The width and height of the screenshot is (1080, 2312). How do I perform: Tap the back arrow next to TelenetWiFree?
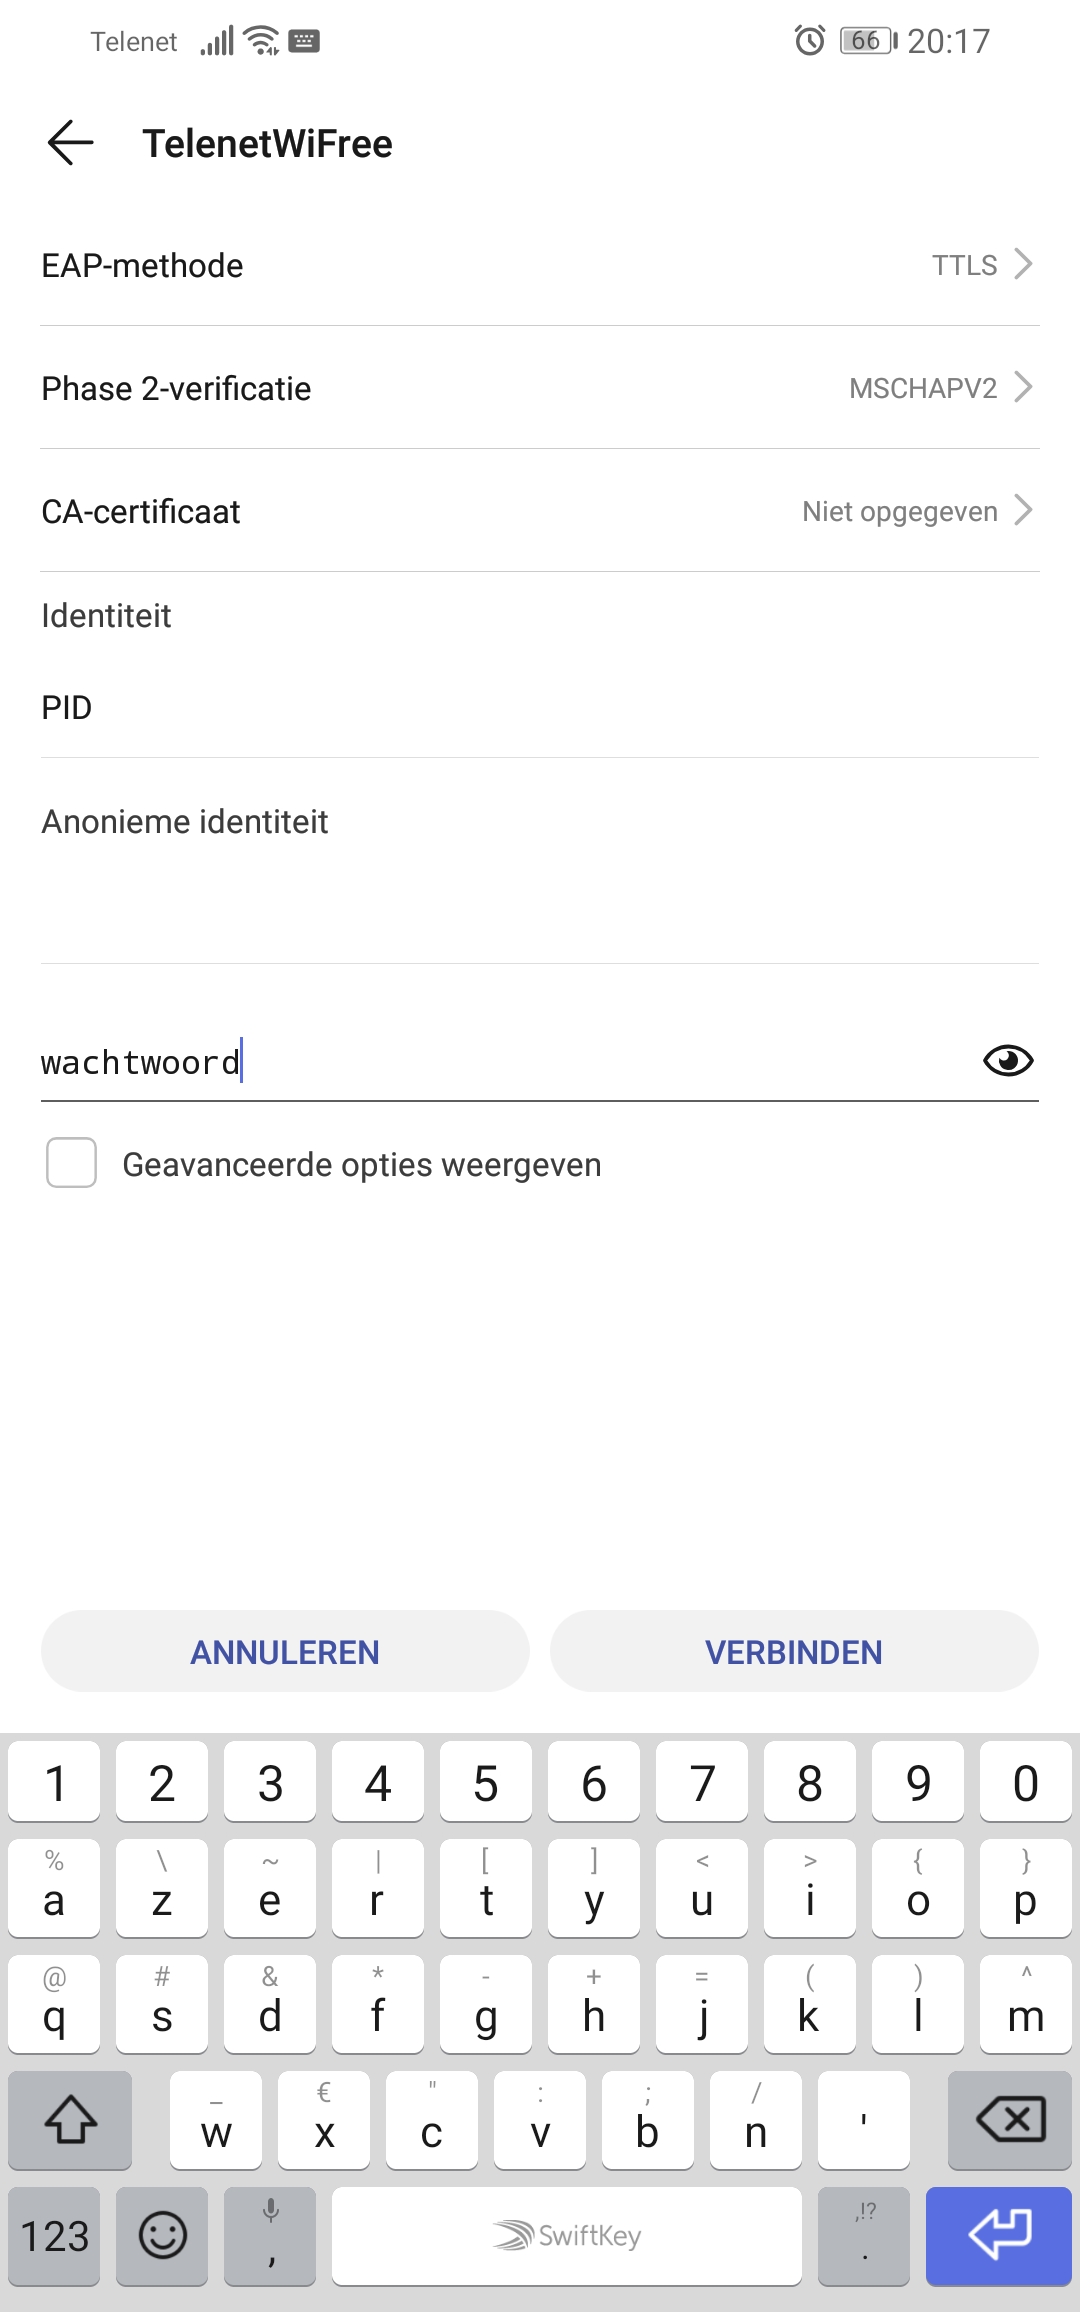point(70,143)
